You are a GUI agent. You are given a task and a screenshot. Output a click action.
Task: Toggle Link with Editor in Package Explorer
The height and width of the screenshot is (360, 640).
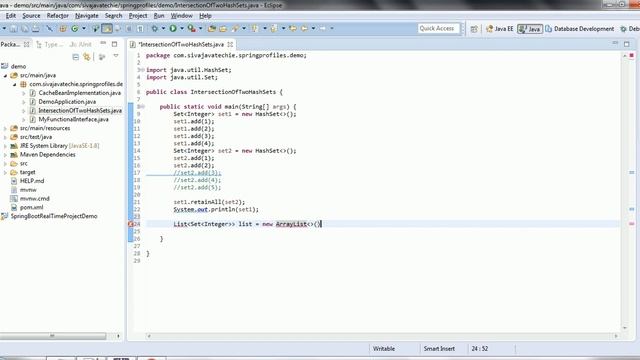tap(87, 57)
